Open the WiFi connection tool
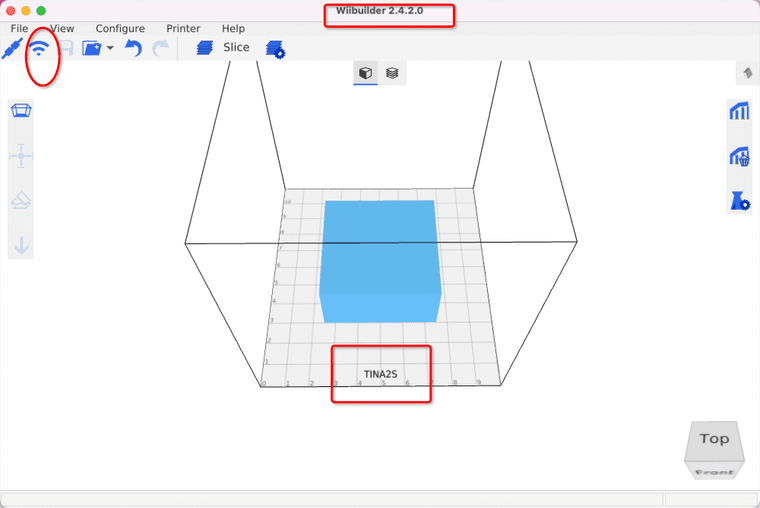 pos(40,48)
